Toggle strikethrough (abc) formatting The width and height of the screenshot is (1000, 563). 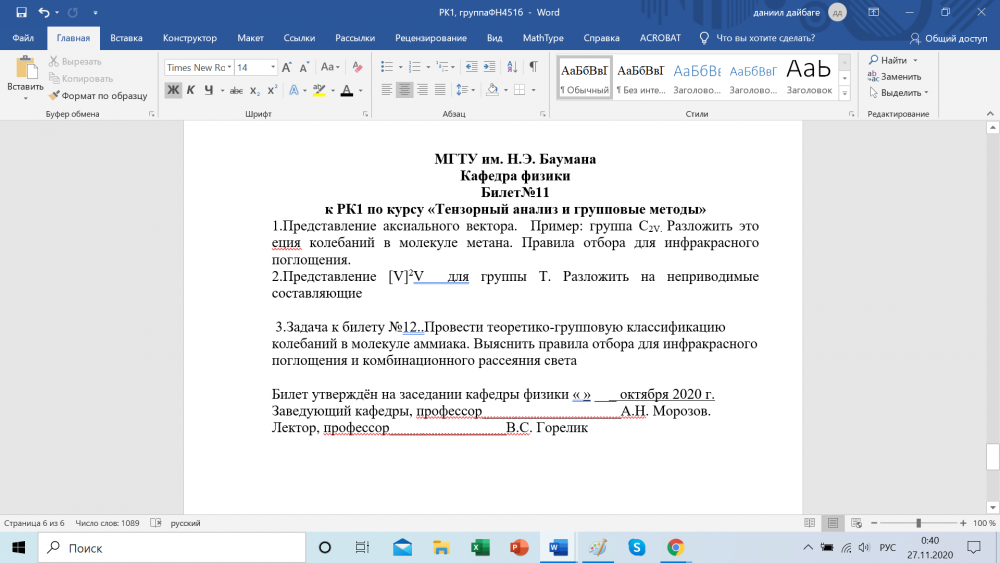[x=236, y=90]
